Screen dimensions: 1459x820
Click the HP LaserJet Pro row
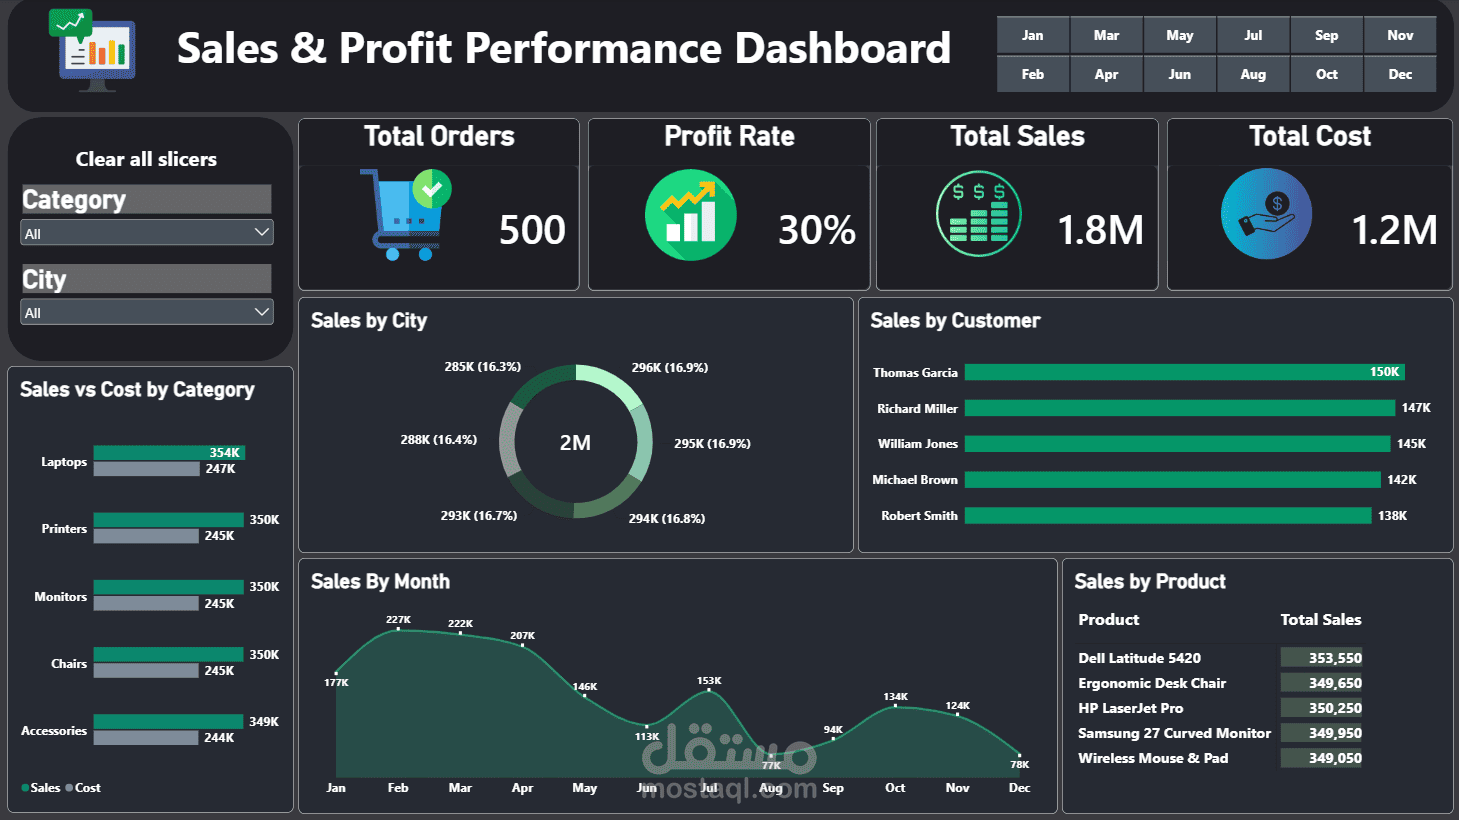point(1220,708)
